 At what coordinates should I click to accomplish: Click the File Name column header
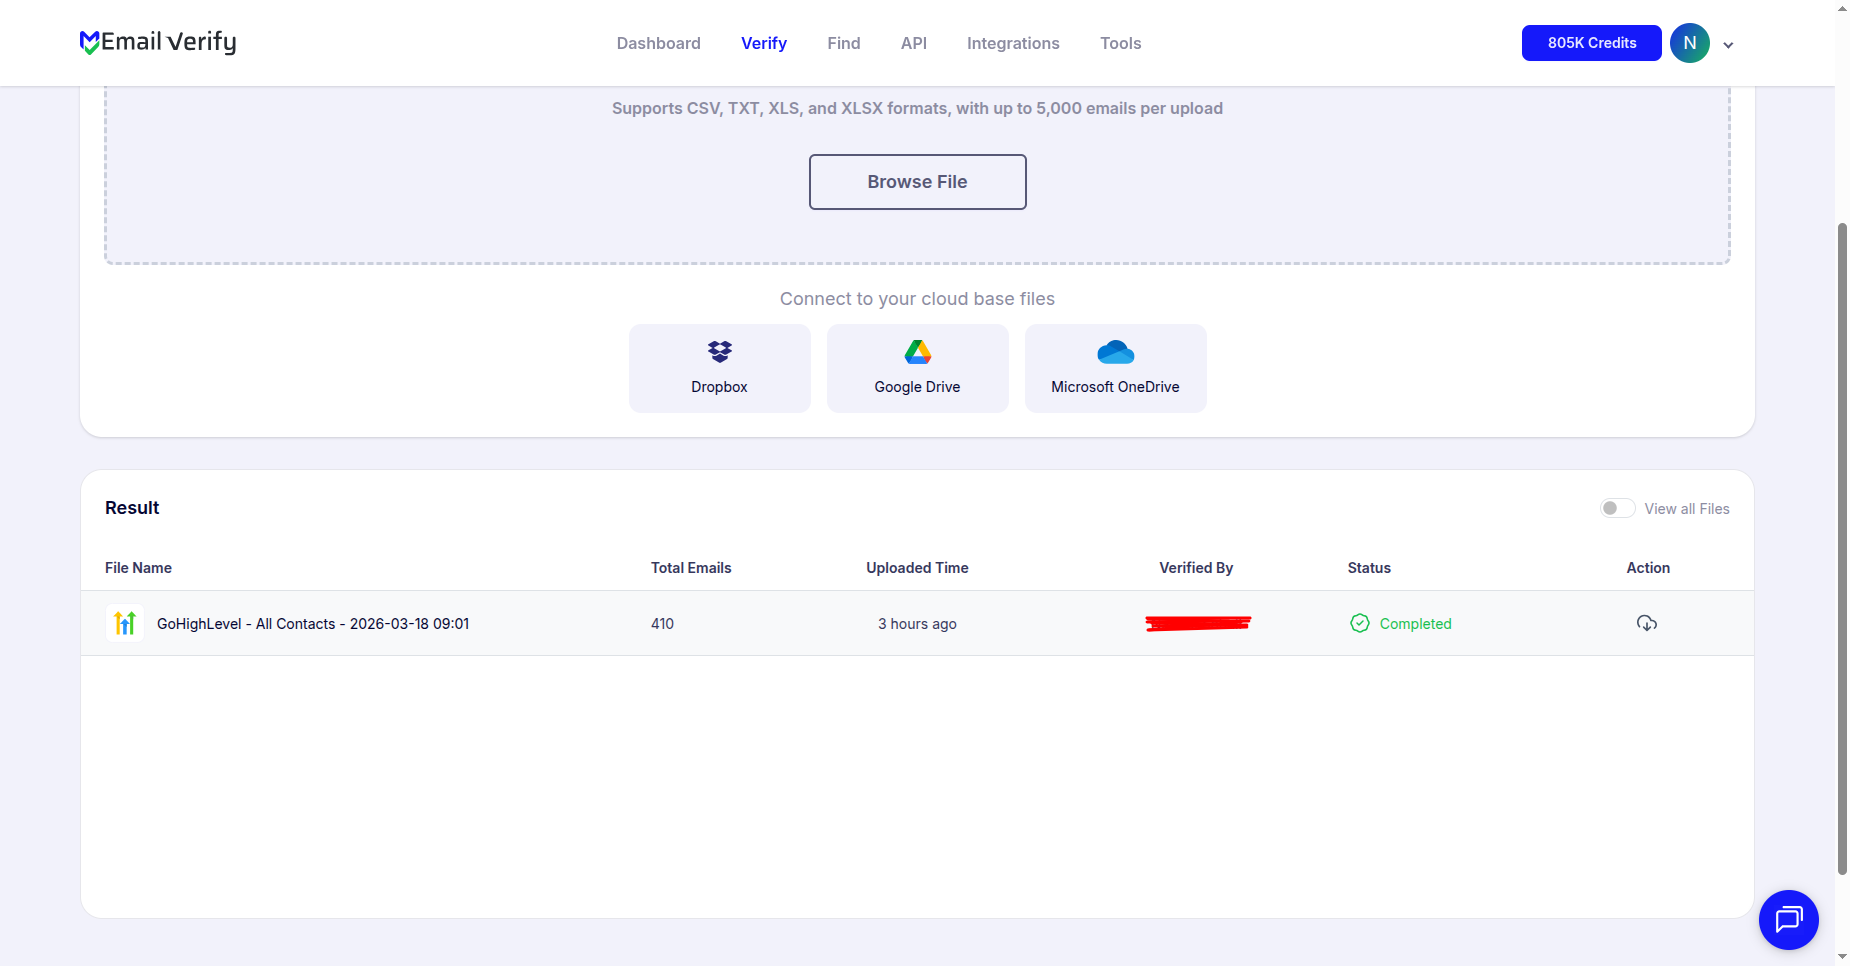[138, 568]
